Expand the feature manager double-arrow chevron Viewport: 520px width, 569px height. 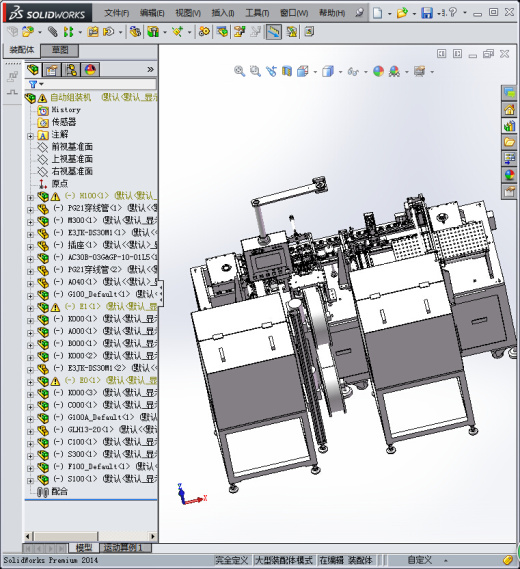pyautogui.click(x=150, y=69)
